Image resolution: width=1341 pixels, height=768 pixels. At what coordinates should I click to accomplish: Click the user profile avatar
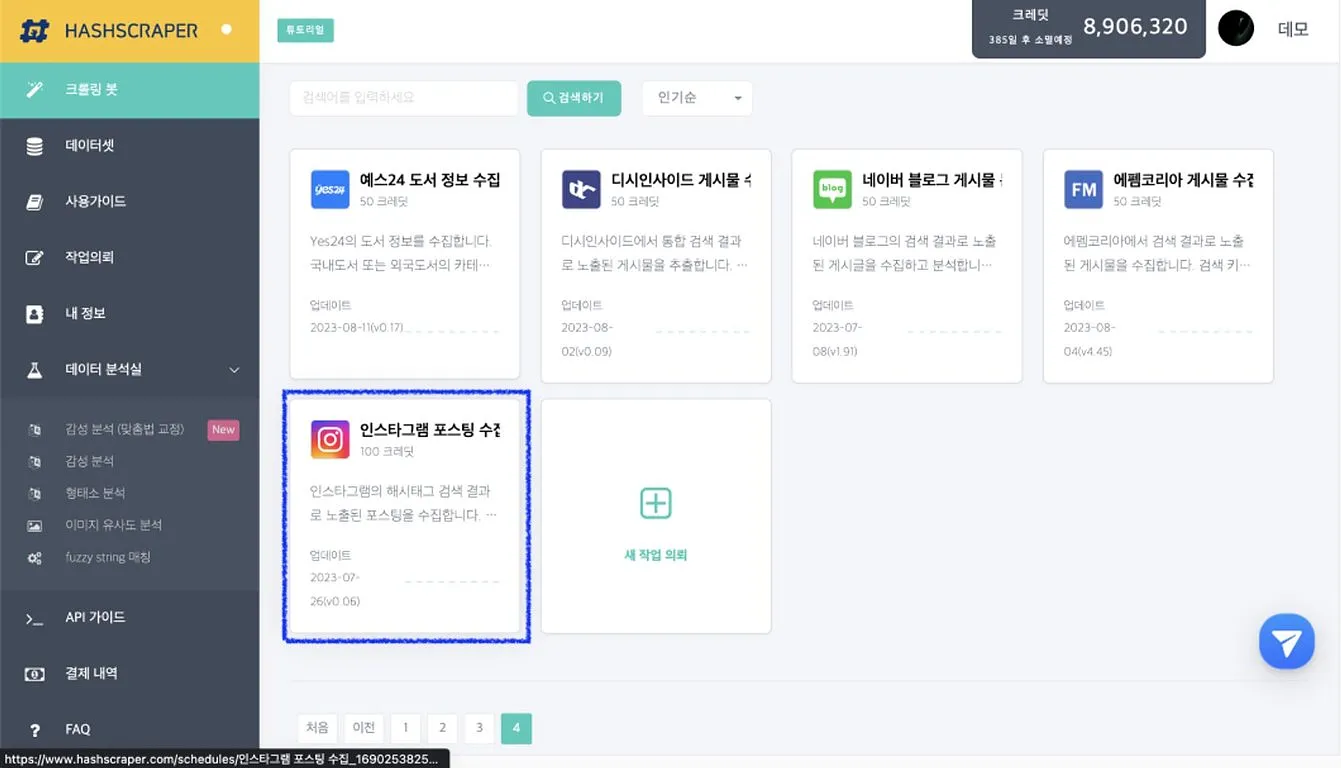tap(1236, 28)
